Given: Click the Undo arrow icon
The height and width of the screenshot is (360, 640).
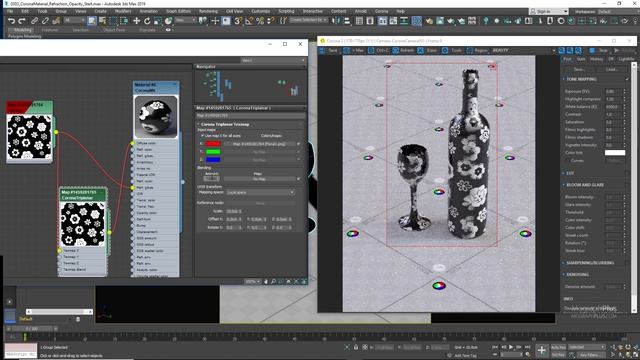Looking at the screenshot, I should click(x=11, y=21).
